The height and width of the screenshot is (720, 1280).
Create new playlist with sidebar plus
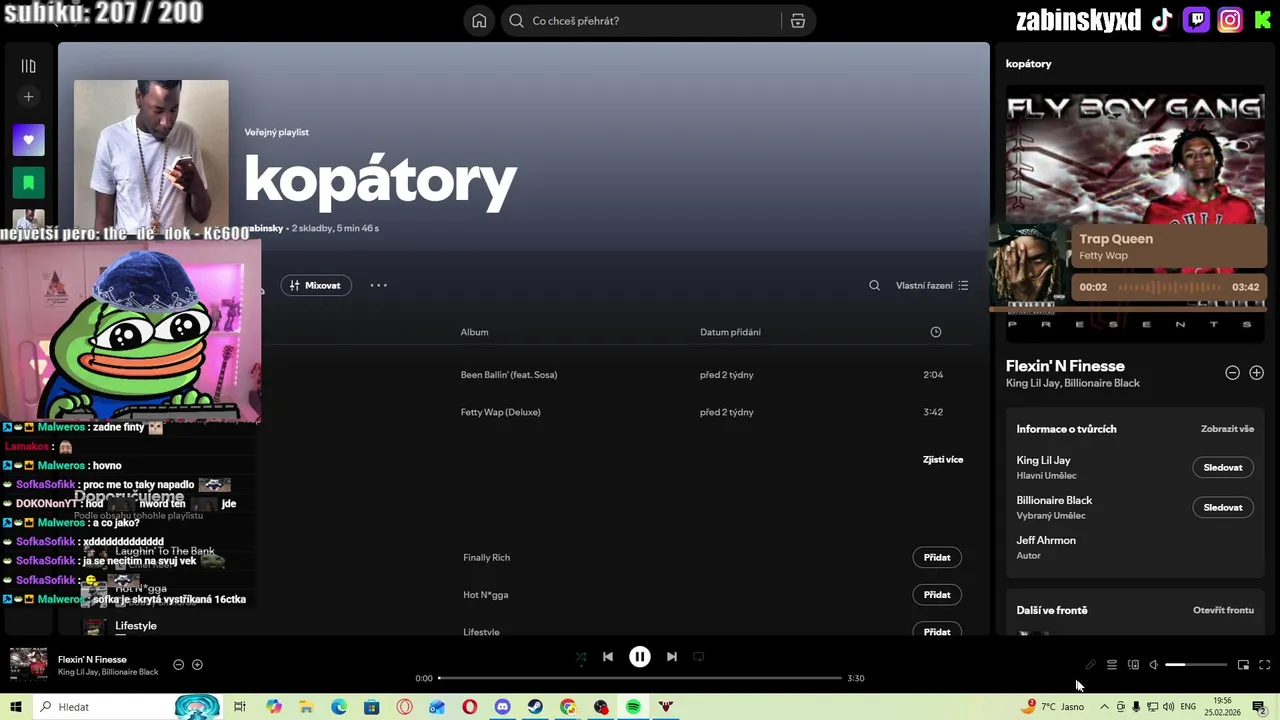click(28, 97)
